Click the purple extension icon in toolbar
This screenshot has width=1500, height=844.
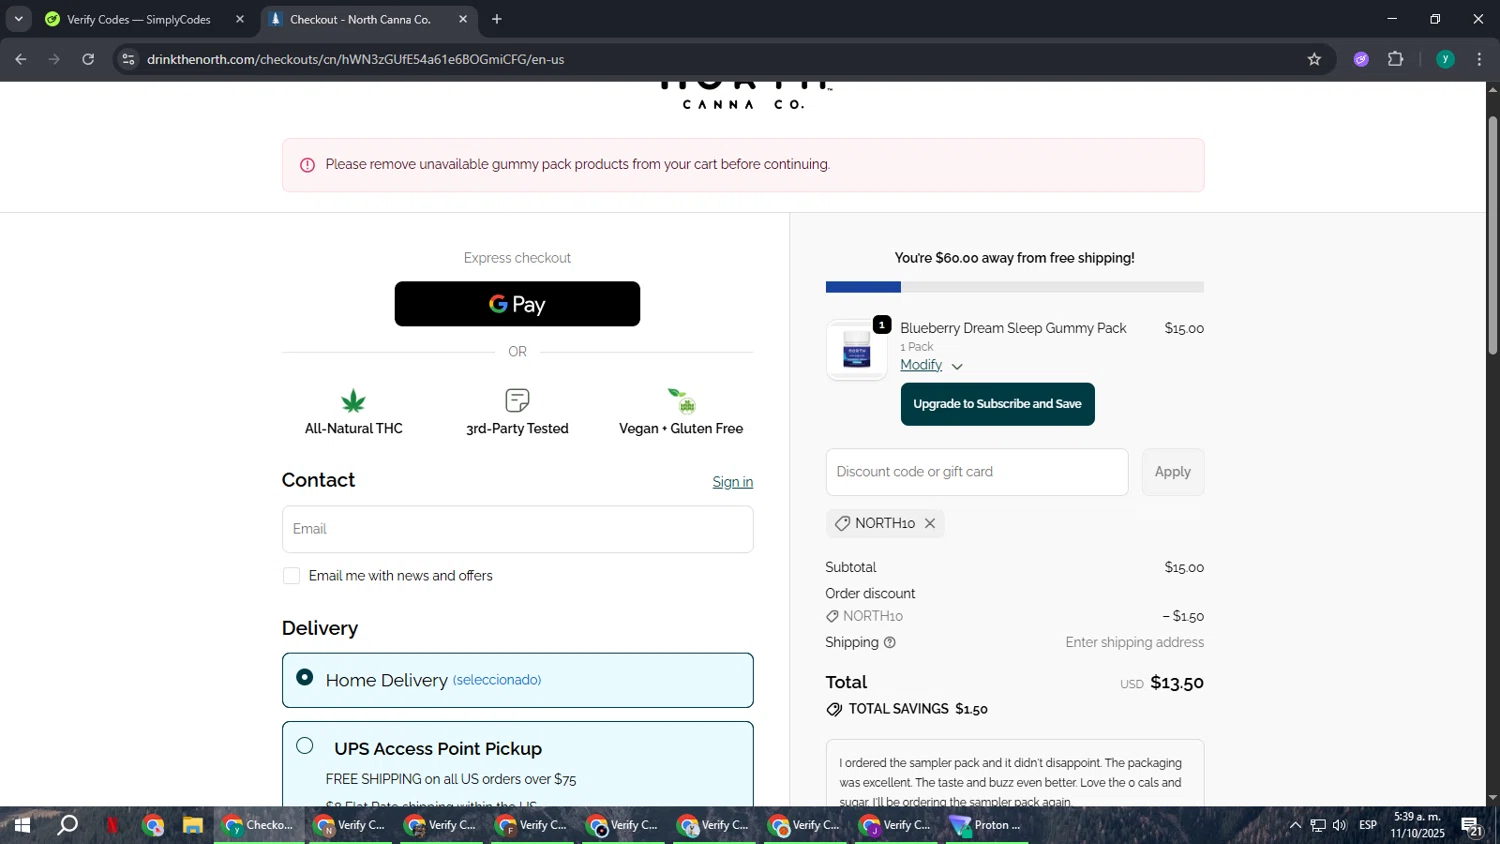coord(1361,59)
